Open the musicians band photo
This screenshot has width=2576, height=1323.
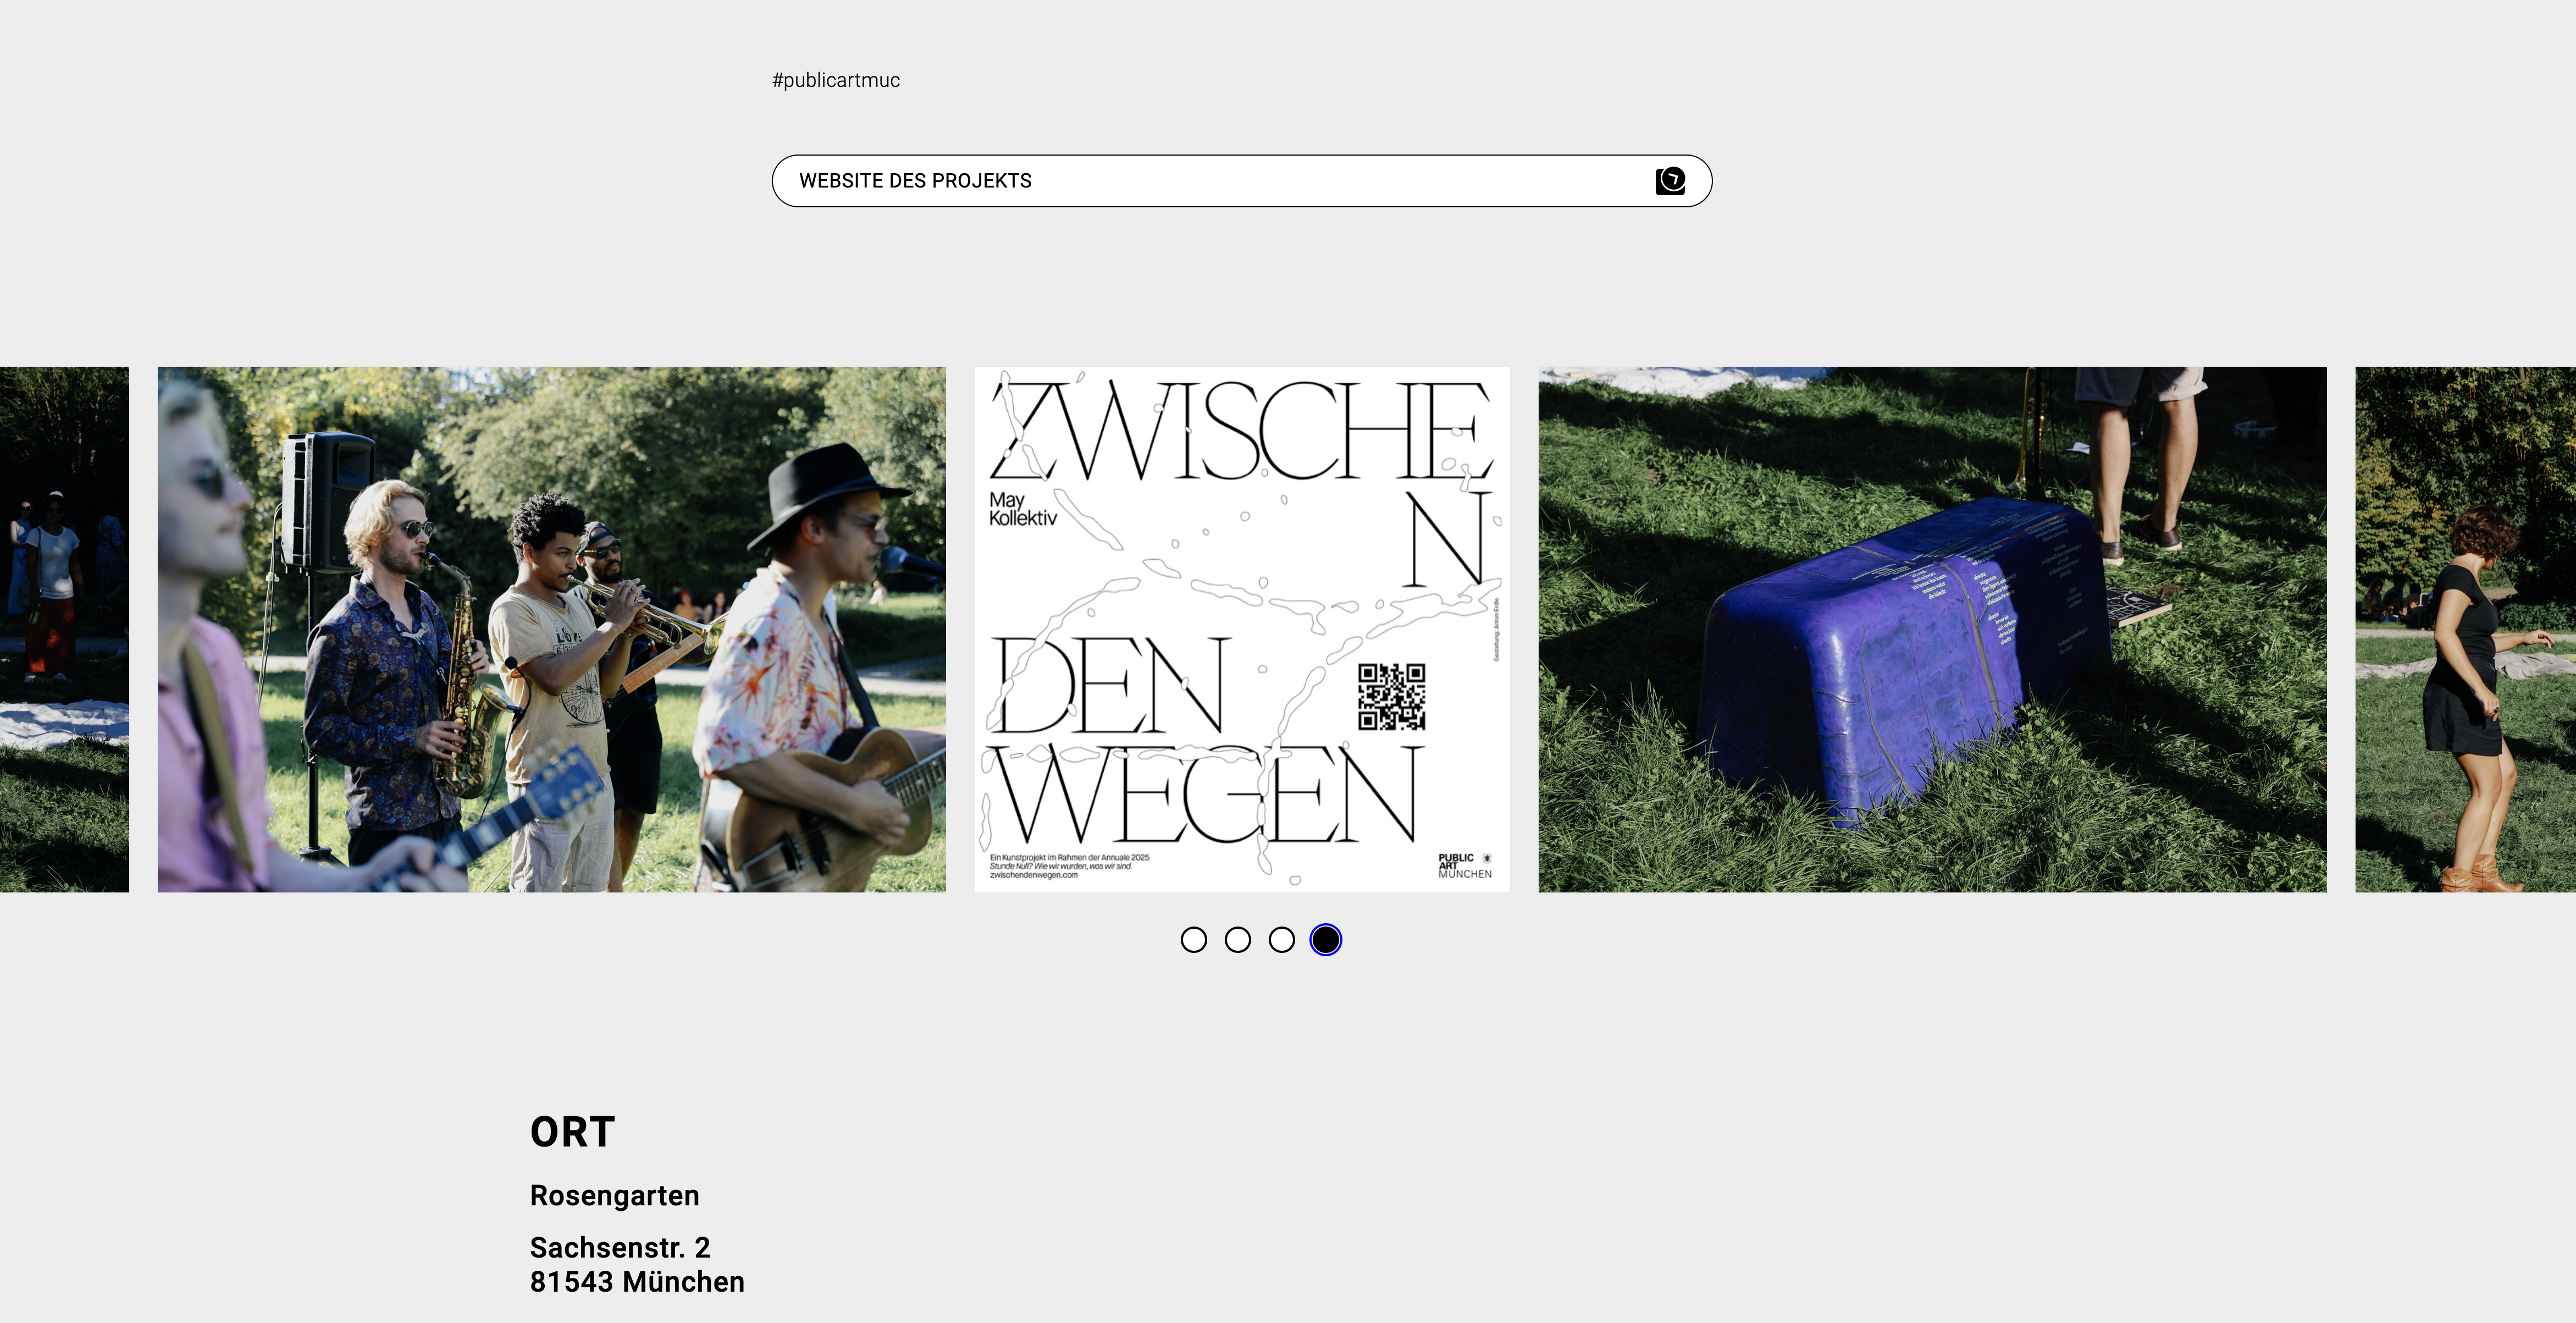(x=551, y=629)
